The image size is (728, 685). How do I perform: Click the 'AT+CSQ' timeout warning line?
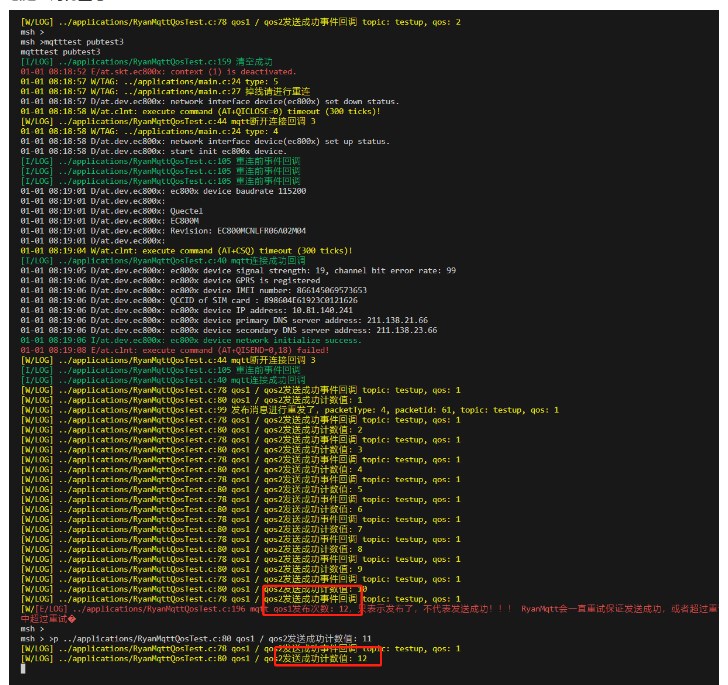[x=187, y=251]
